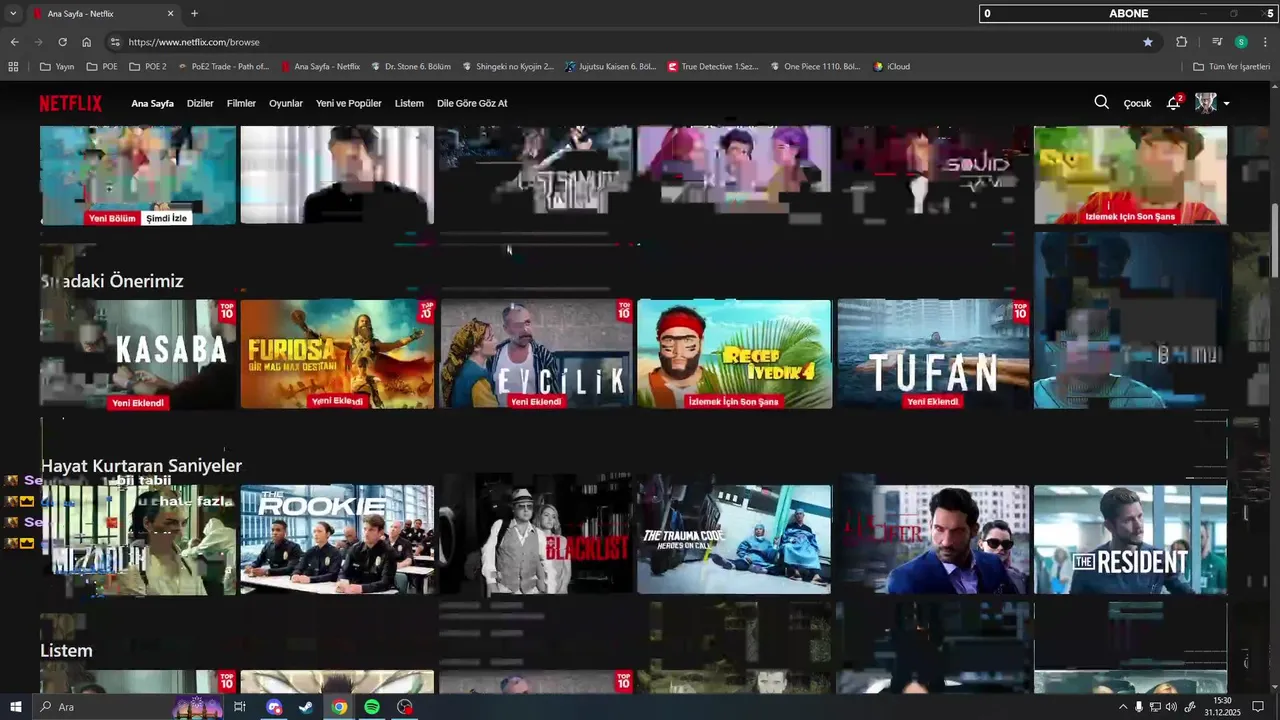The height and width of the screenshot is (720, 1280).
Task: Switch to the Çocuk profile link
Action: [1137, 103]
